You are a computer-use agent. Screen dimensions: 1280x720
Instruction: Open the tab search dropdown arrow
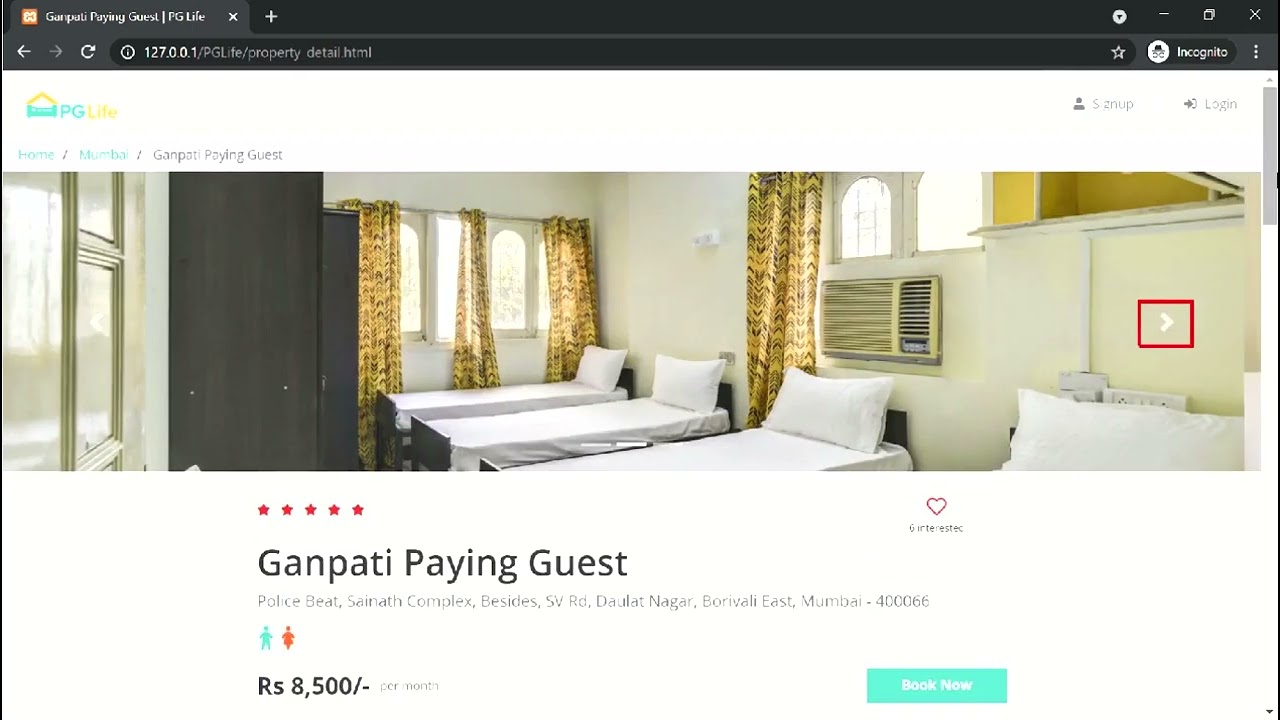tap(1120, 16)
